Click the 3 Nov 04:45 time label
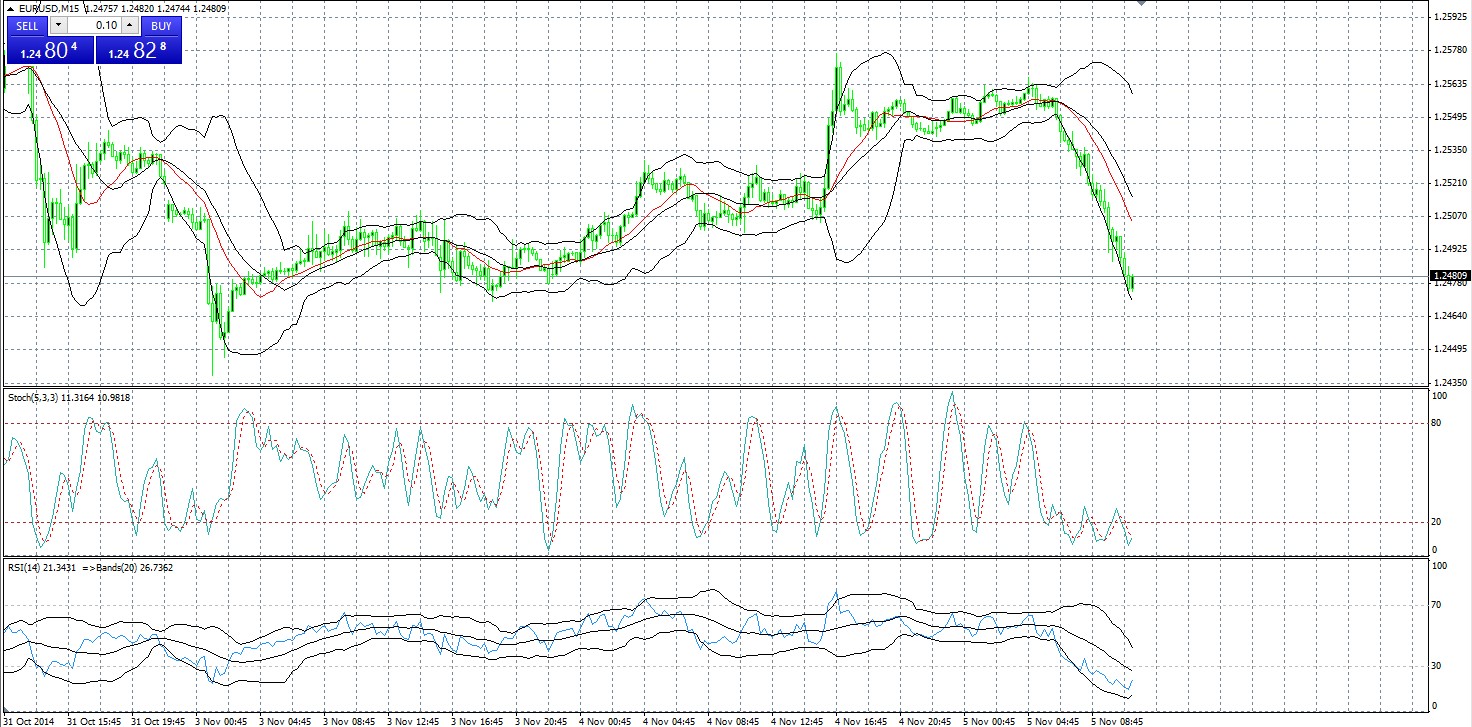The image size is (1472, 727). 285,720
